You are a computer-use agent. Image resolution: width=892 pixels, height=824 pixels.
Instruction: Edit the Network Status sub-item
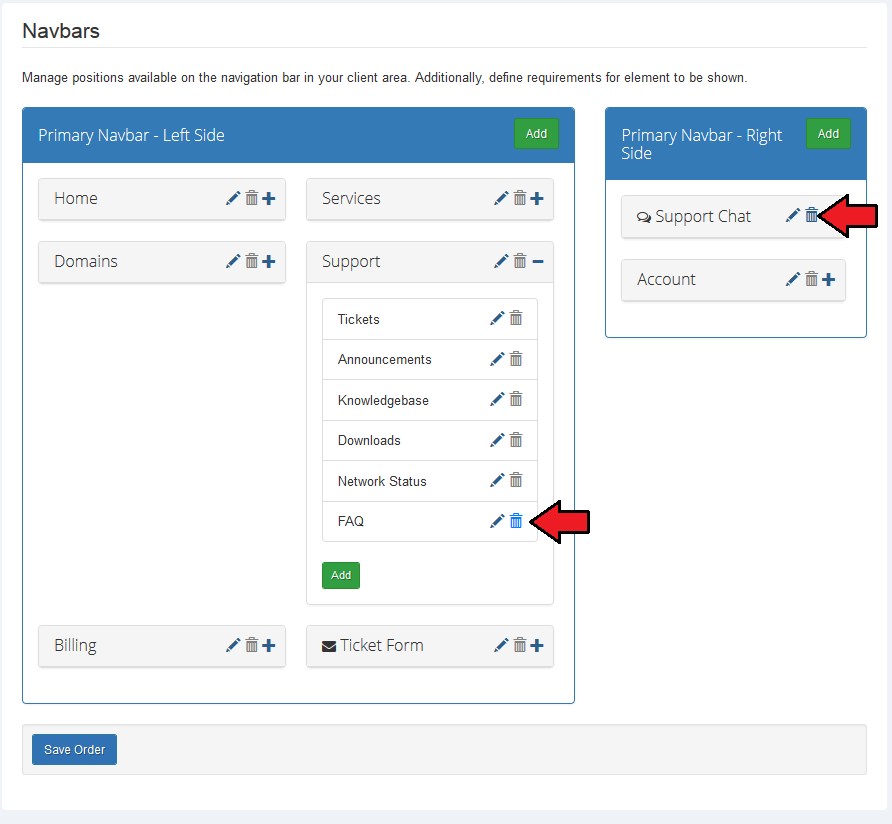(x=497, y=480)
